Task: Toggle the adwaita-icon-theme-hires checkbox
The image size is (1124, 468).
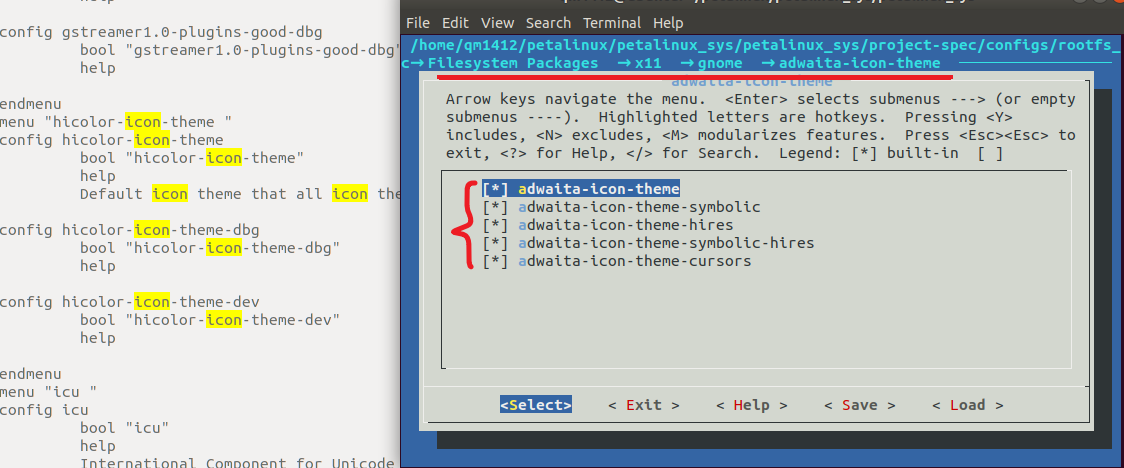Action: click(x=495, y=225)
